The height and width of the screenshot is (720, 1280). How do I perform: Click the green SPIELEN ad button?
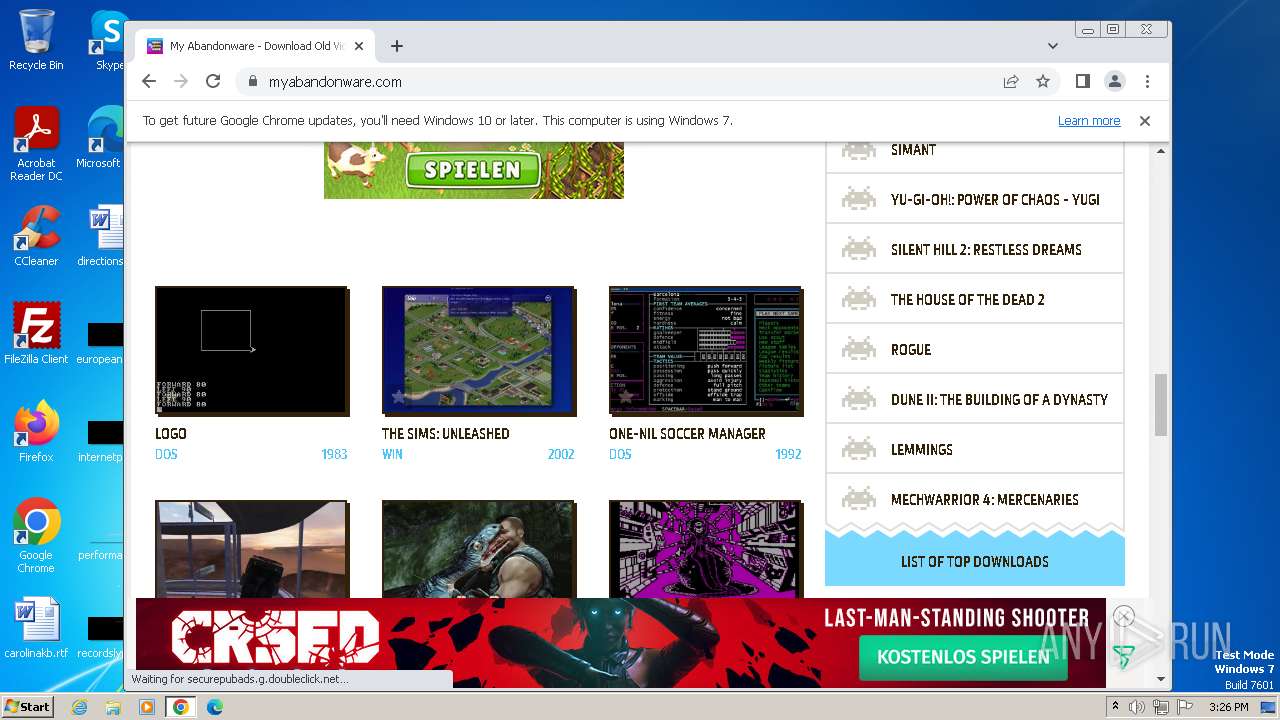click(x=472, y=170)
